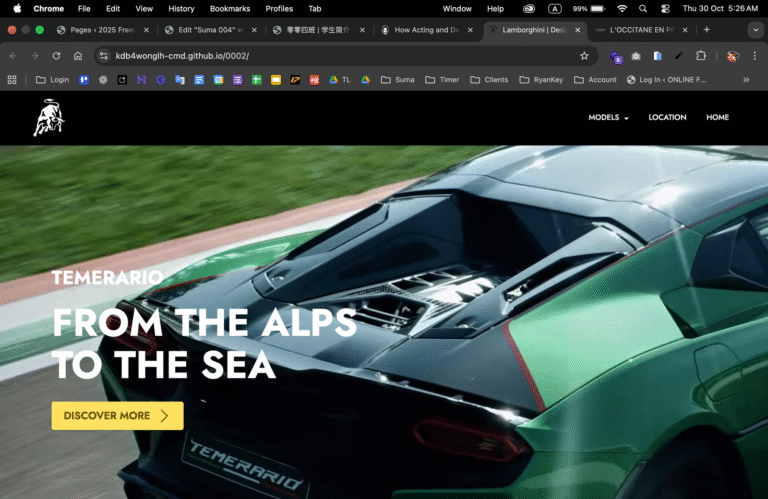Expand the MODELS dropdown menu
Image resolution: width=768 pixels, height=499 pixels.
tap(608, 117)
